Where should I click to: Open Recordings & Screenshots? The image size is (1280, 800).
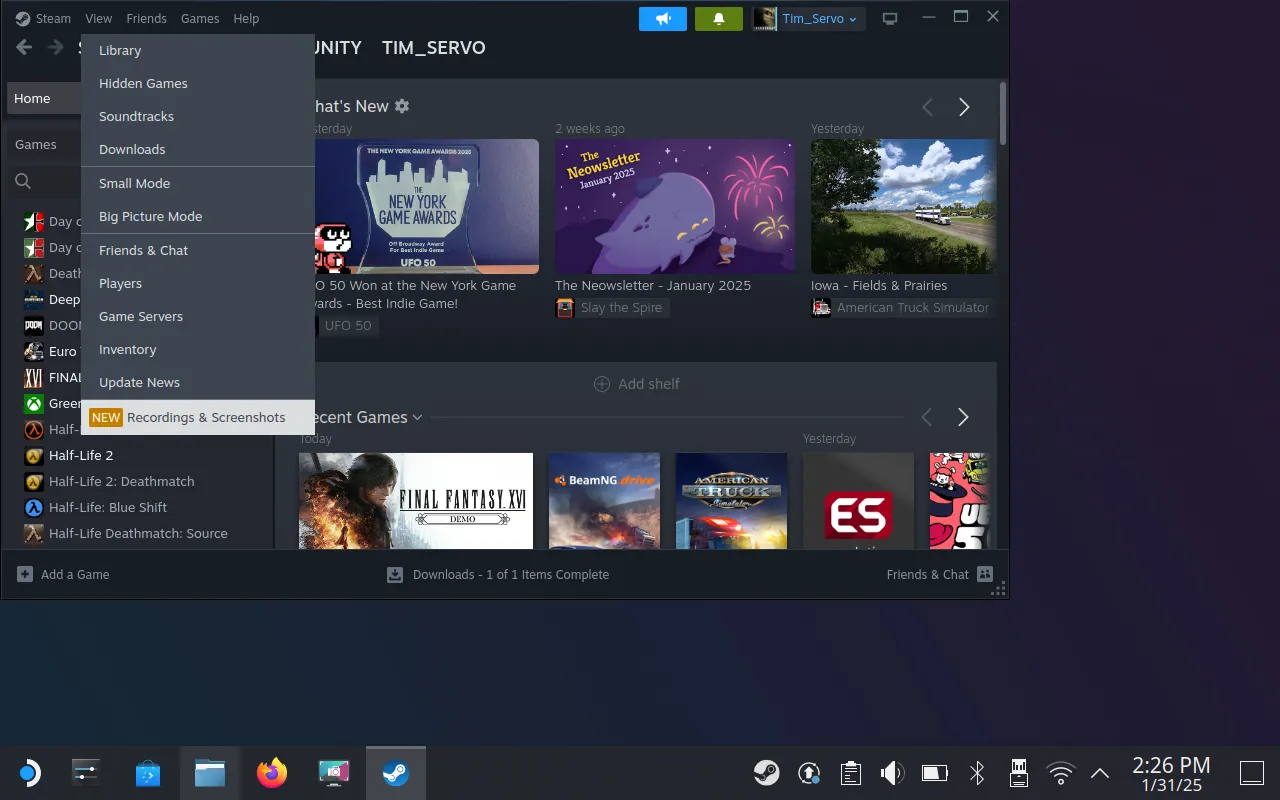click(206, 417)
